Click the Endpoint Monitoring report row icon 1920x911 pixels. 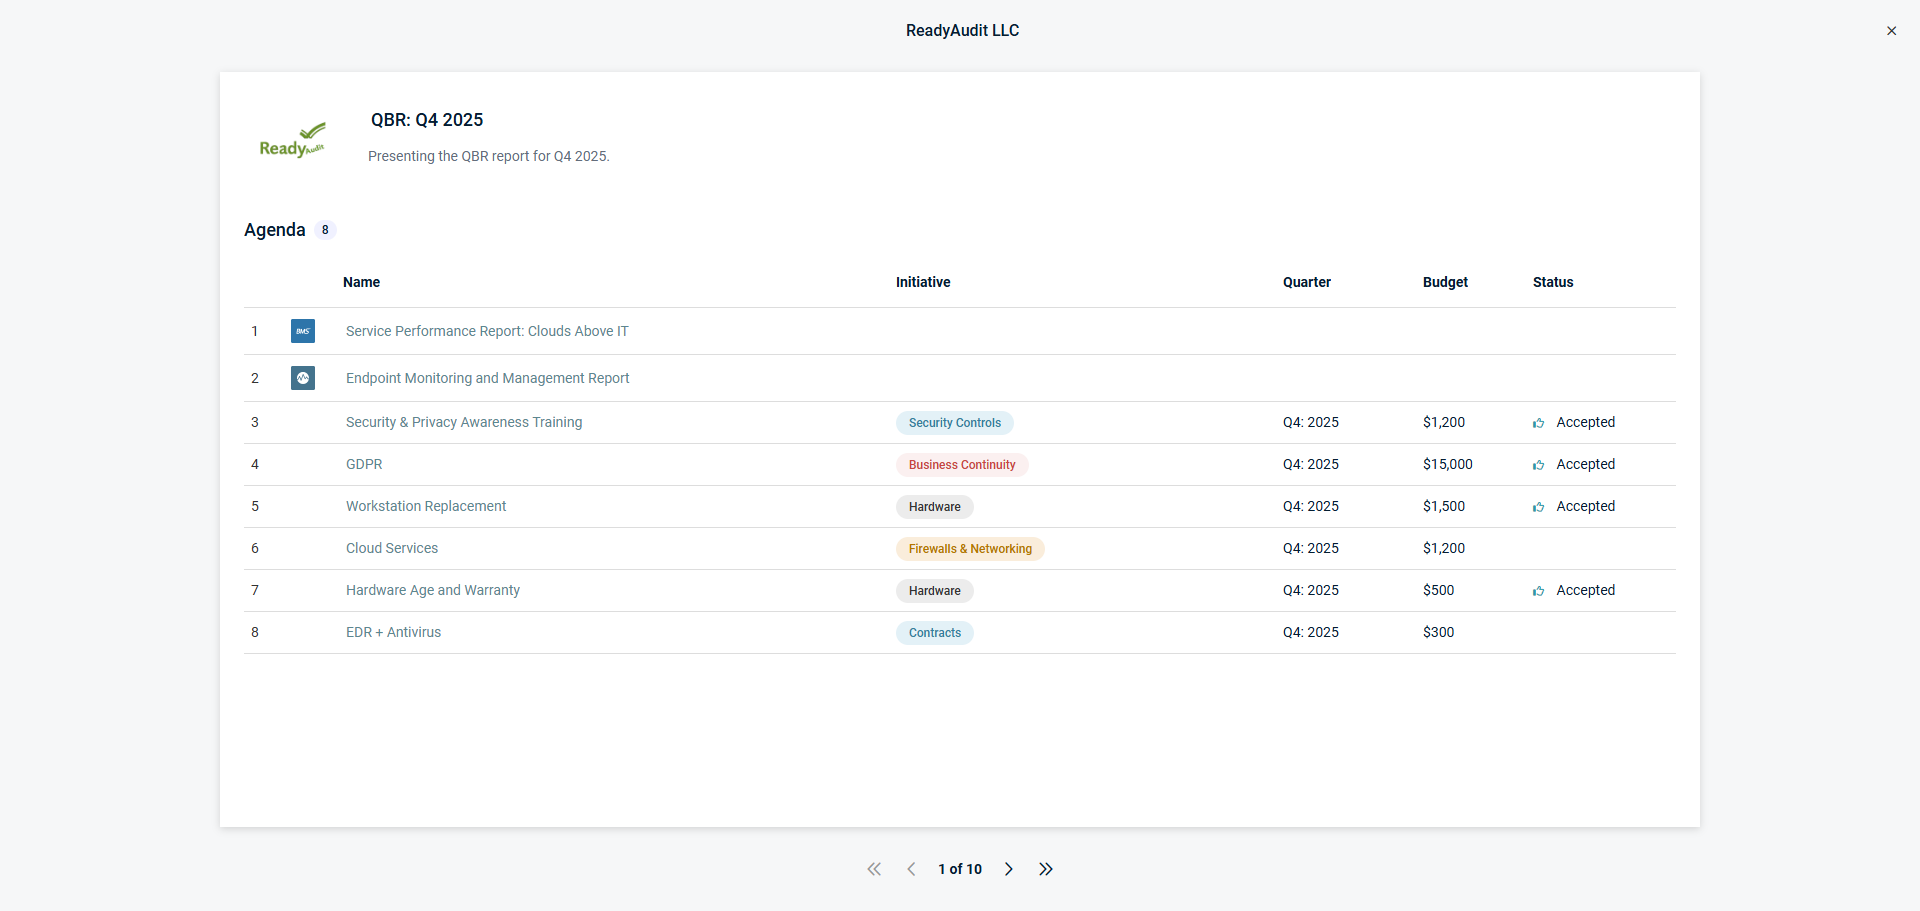click(303, 378)
